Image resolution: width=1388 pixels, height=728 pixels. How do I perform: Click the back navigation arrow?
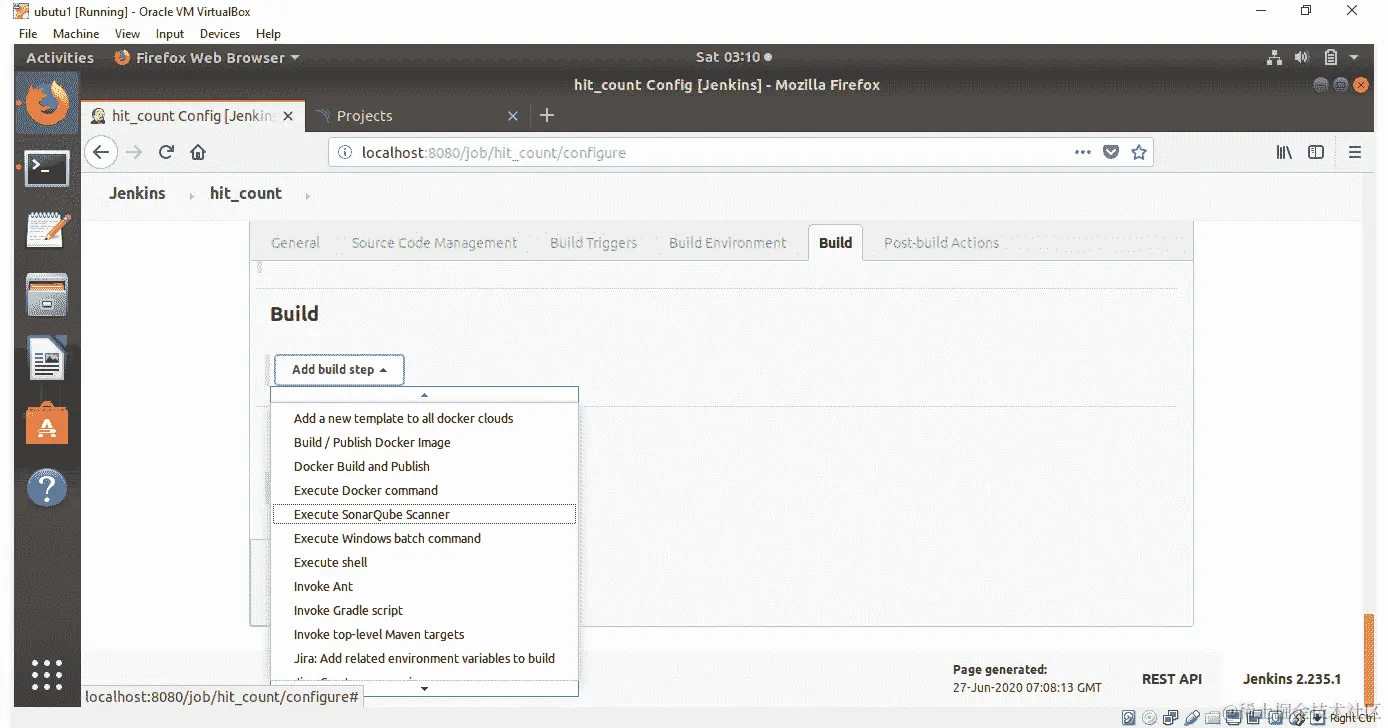100,151
